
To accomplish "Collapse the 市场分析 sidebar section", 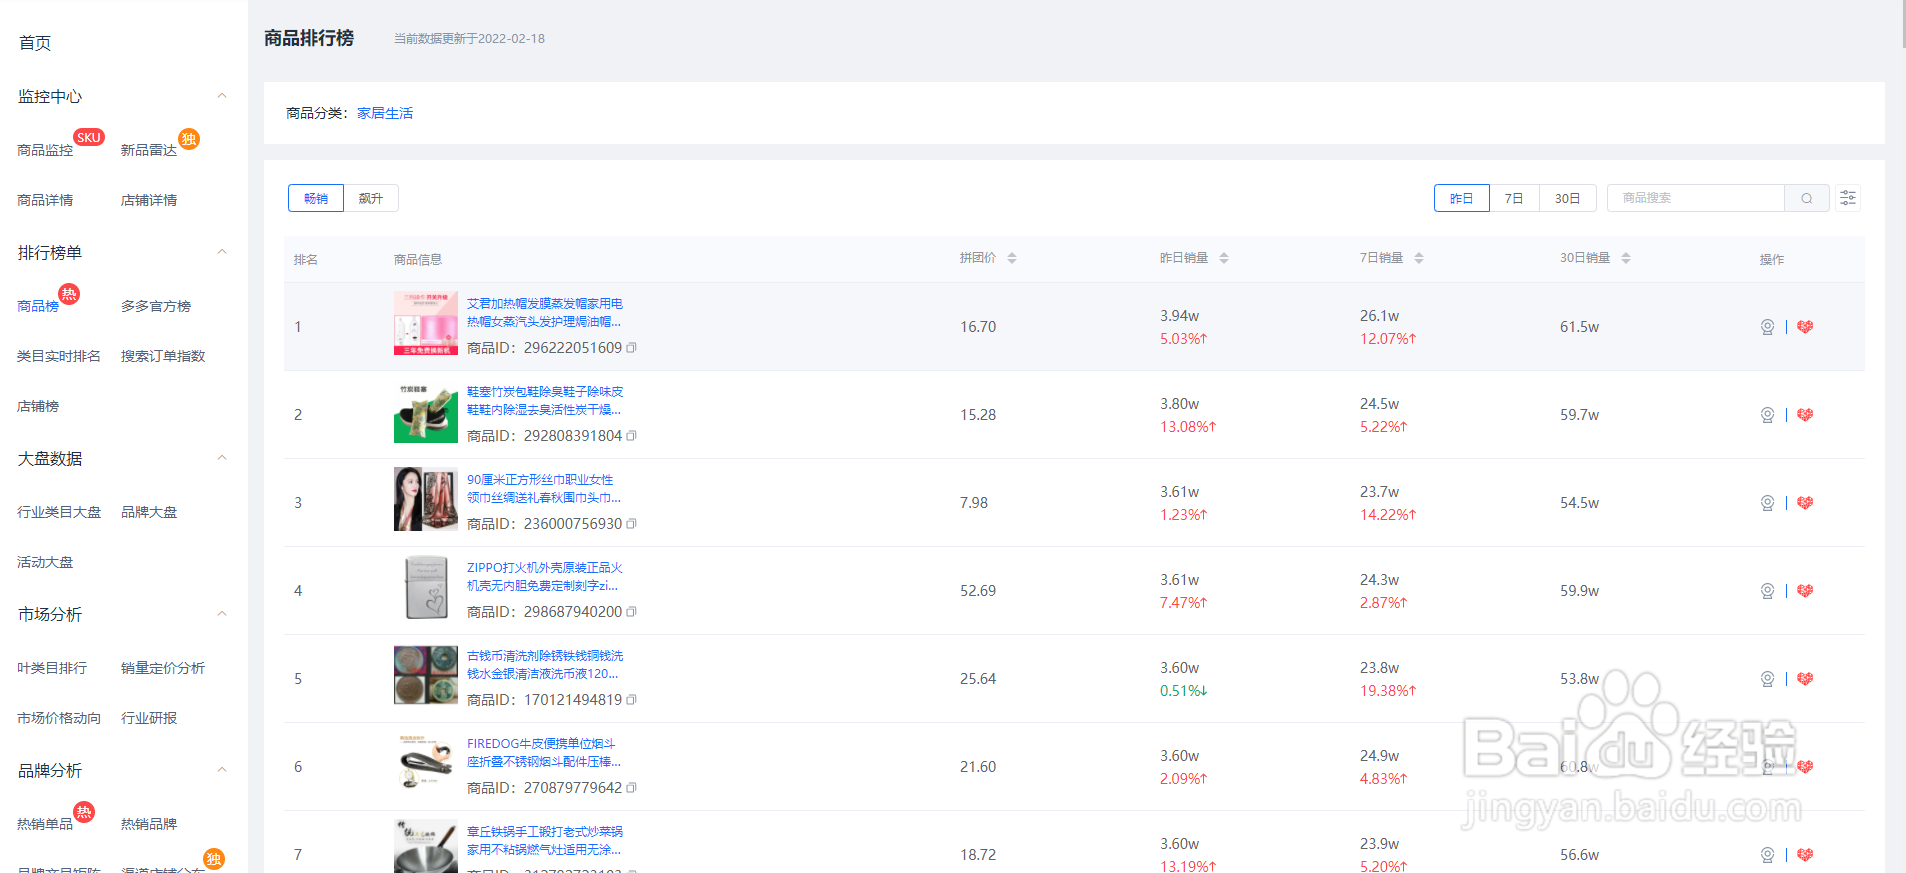I will coord(222,614).
